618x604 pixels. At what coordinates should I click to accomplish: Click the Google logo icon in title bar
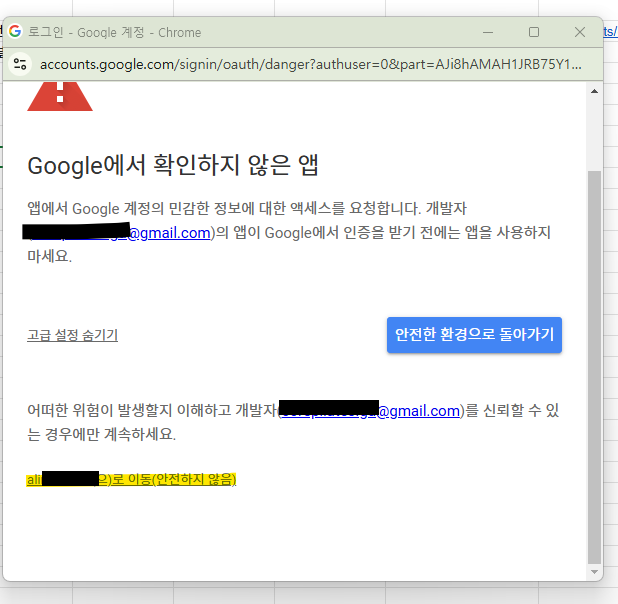click(15, 31)
